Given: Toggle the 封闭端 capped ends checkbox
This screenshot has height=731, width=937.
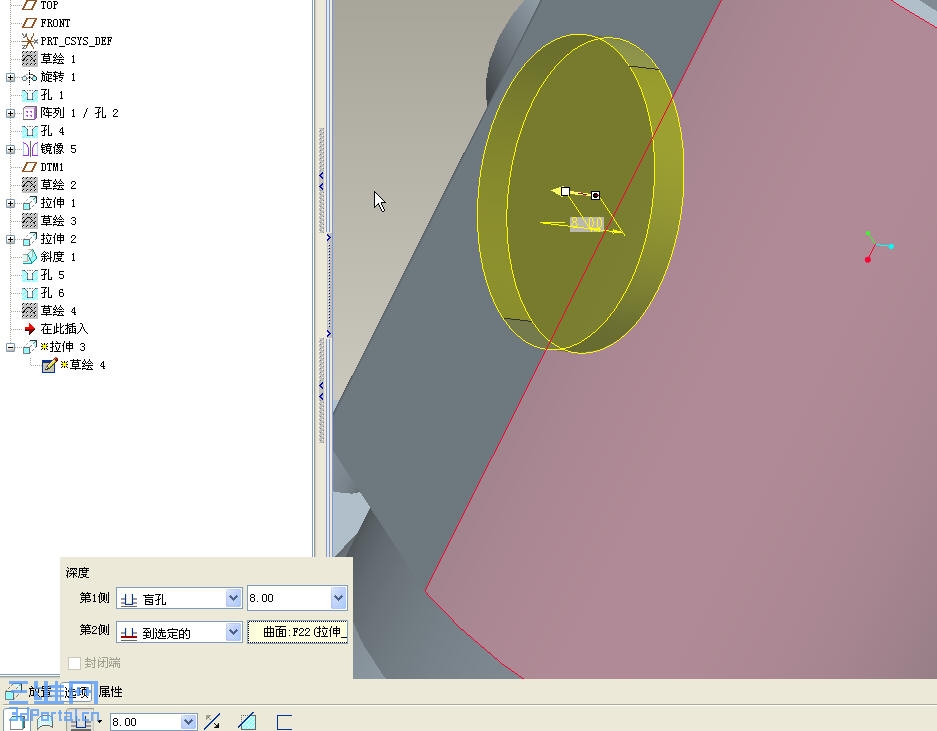Looking at the screenshot, I should [x=74, y=663].
